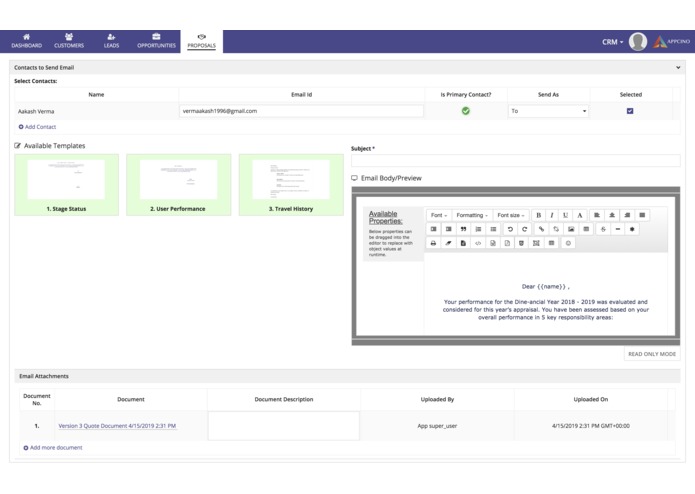The width and height of the screenshot is (695, 494).
Task: Justify the email text
Action: (642, 215)
